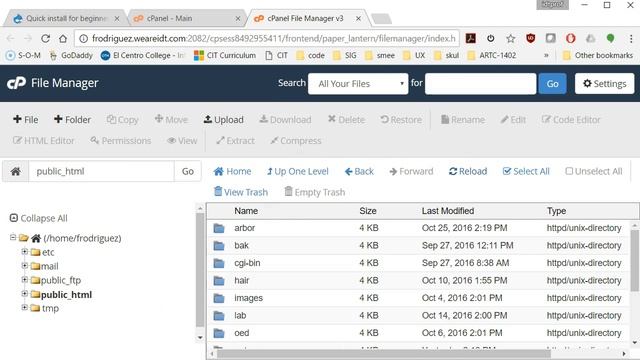This screenshot has height=360, width=640.
Task: Open the Other bookmarks folder
Action: pos(598,55)
